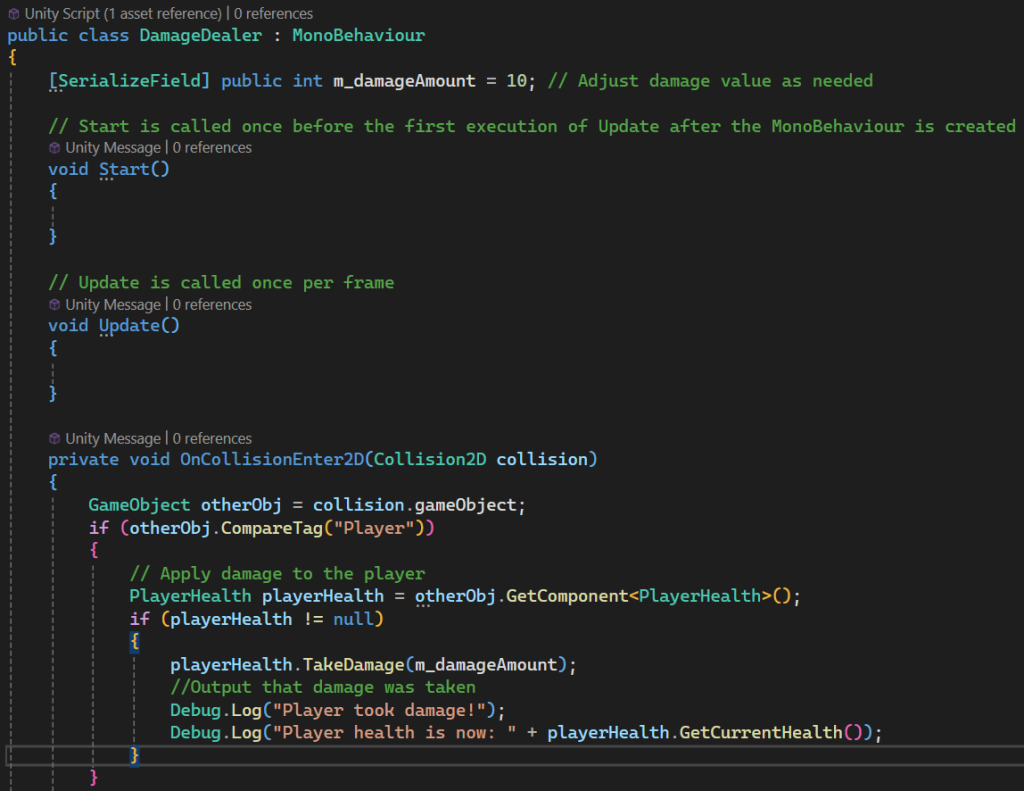The image size is (1024, 791).
Task: Click the OnCollisionEnter2D method name
Action: coord(272,459)
